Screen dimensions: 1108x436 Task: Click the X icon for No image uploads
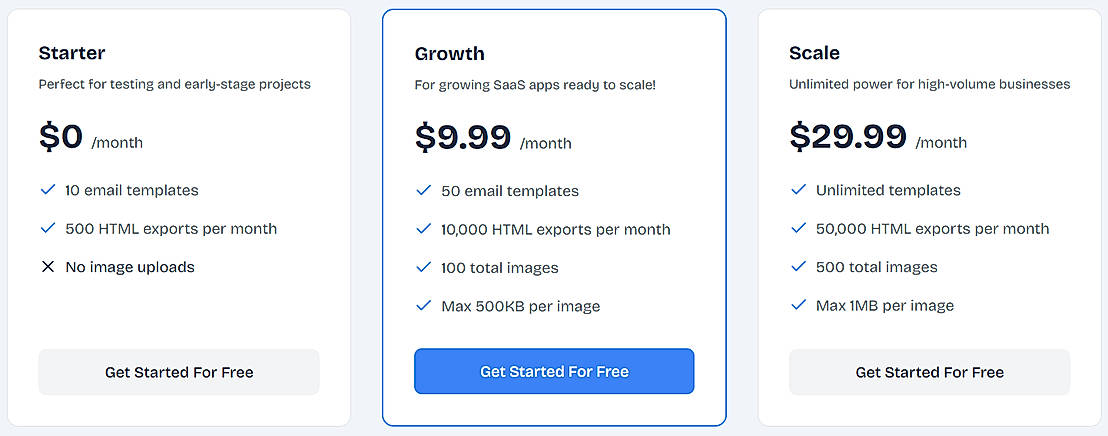pos(47,267)
